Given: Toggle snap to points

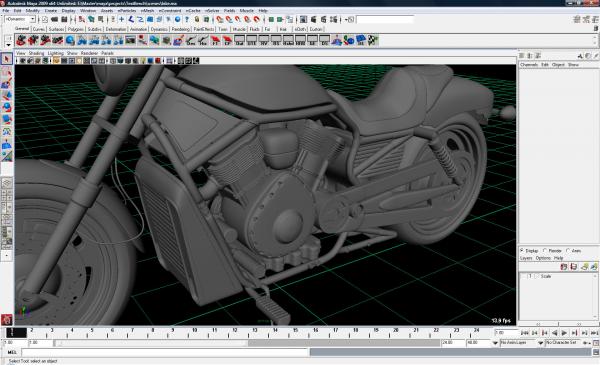Looking at the screenshot, I should tap(238, 19).
